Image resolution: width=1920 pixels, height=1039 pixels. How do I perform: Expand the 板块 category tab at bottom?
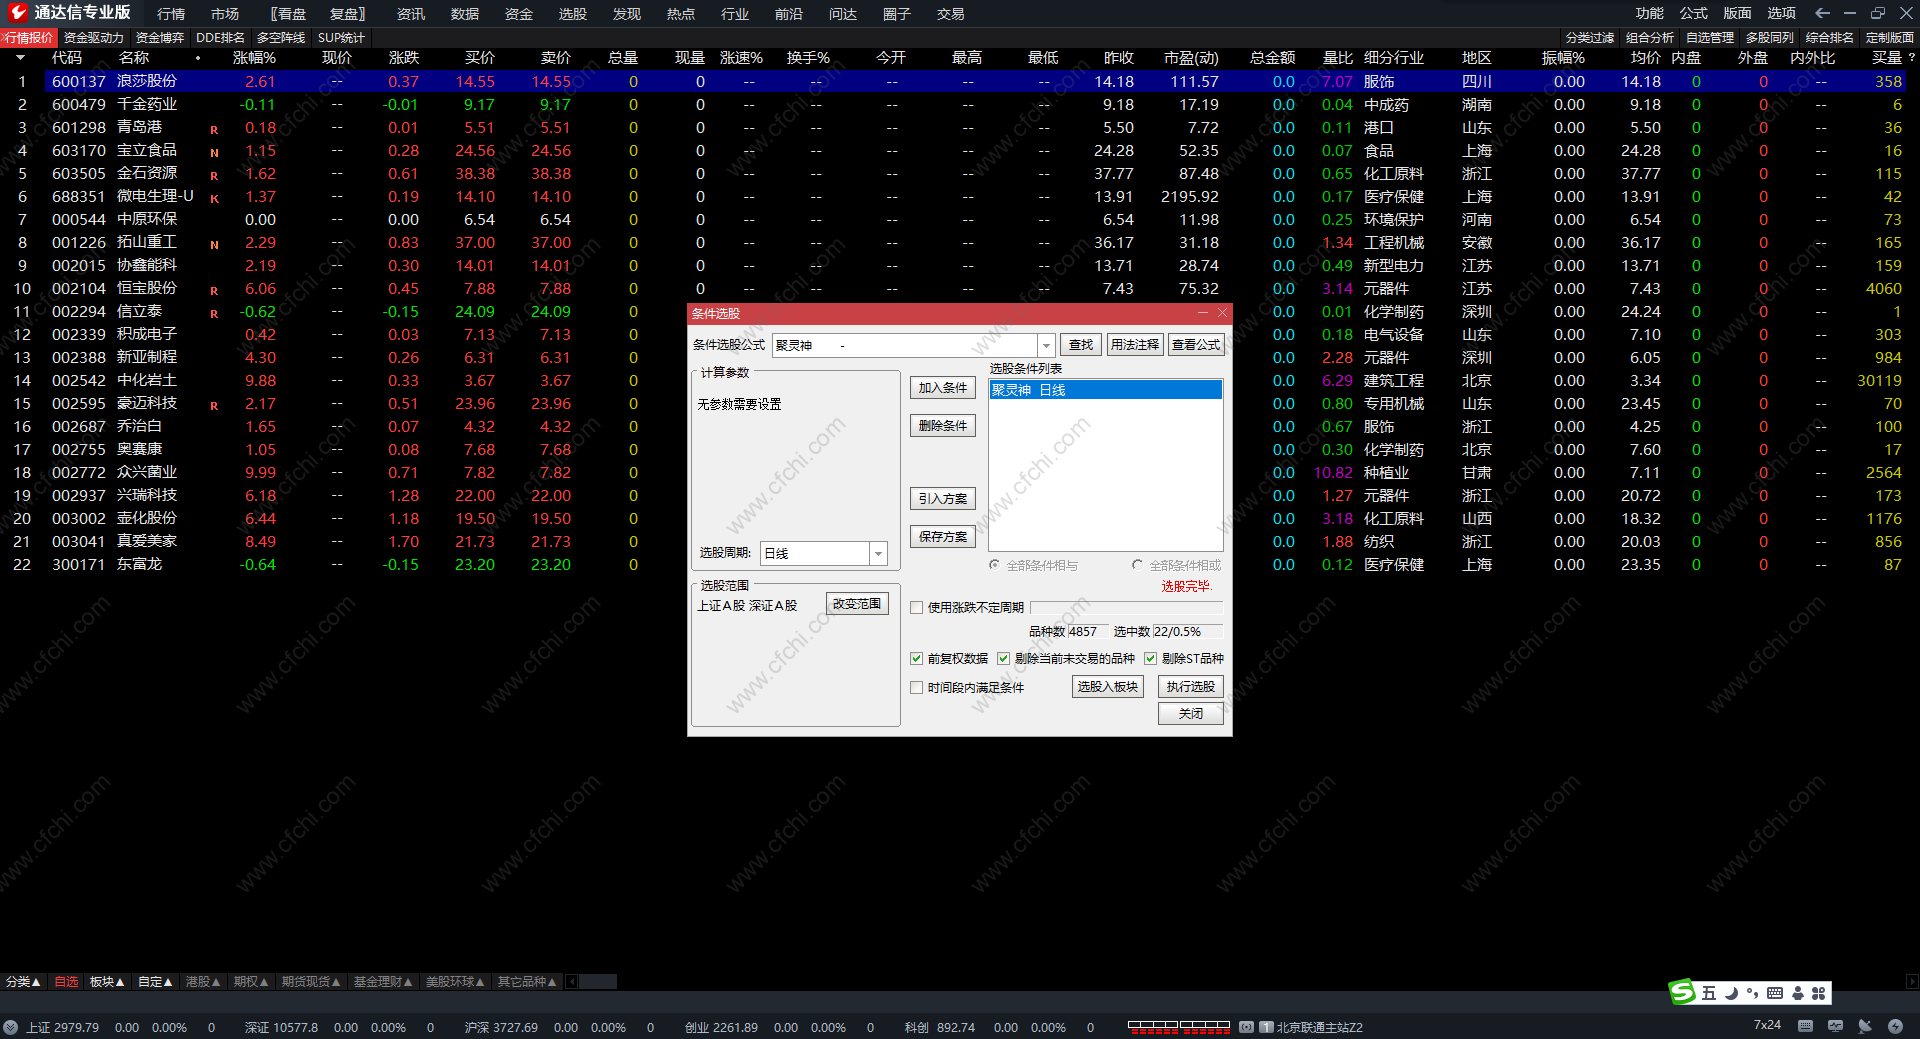(x=106, y=982)
